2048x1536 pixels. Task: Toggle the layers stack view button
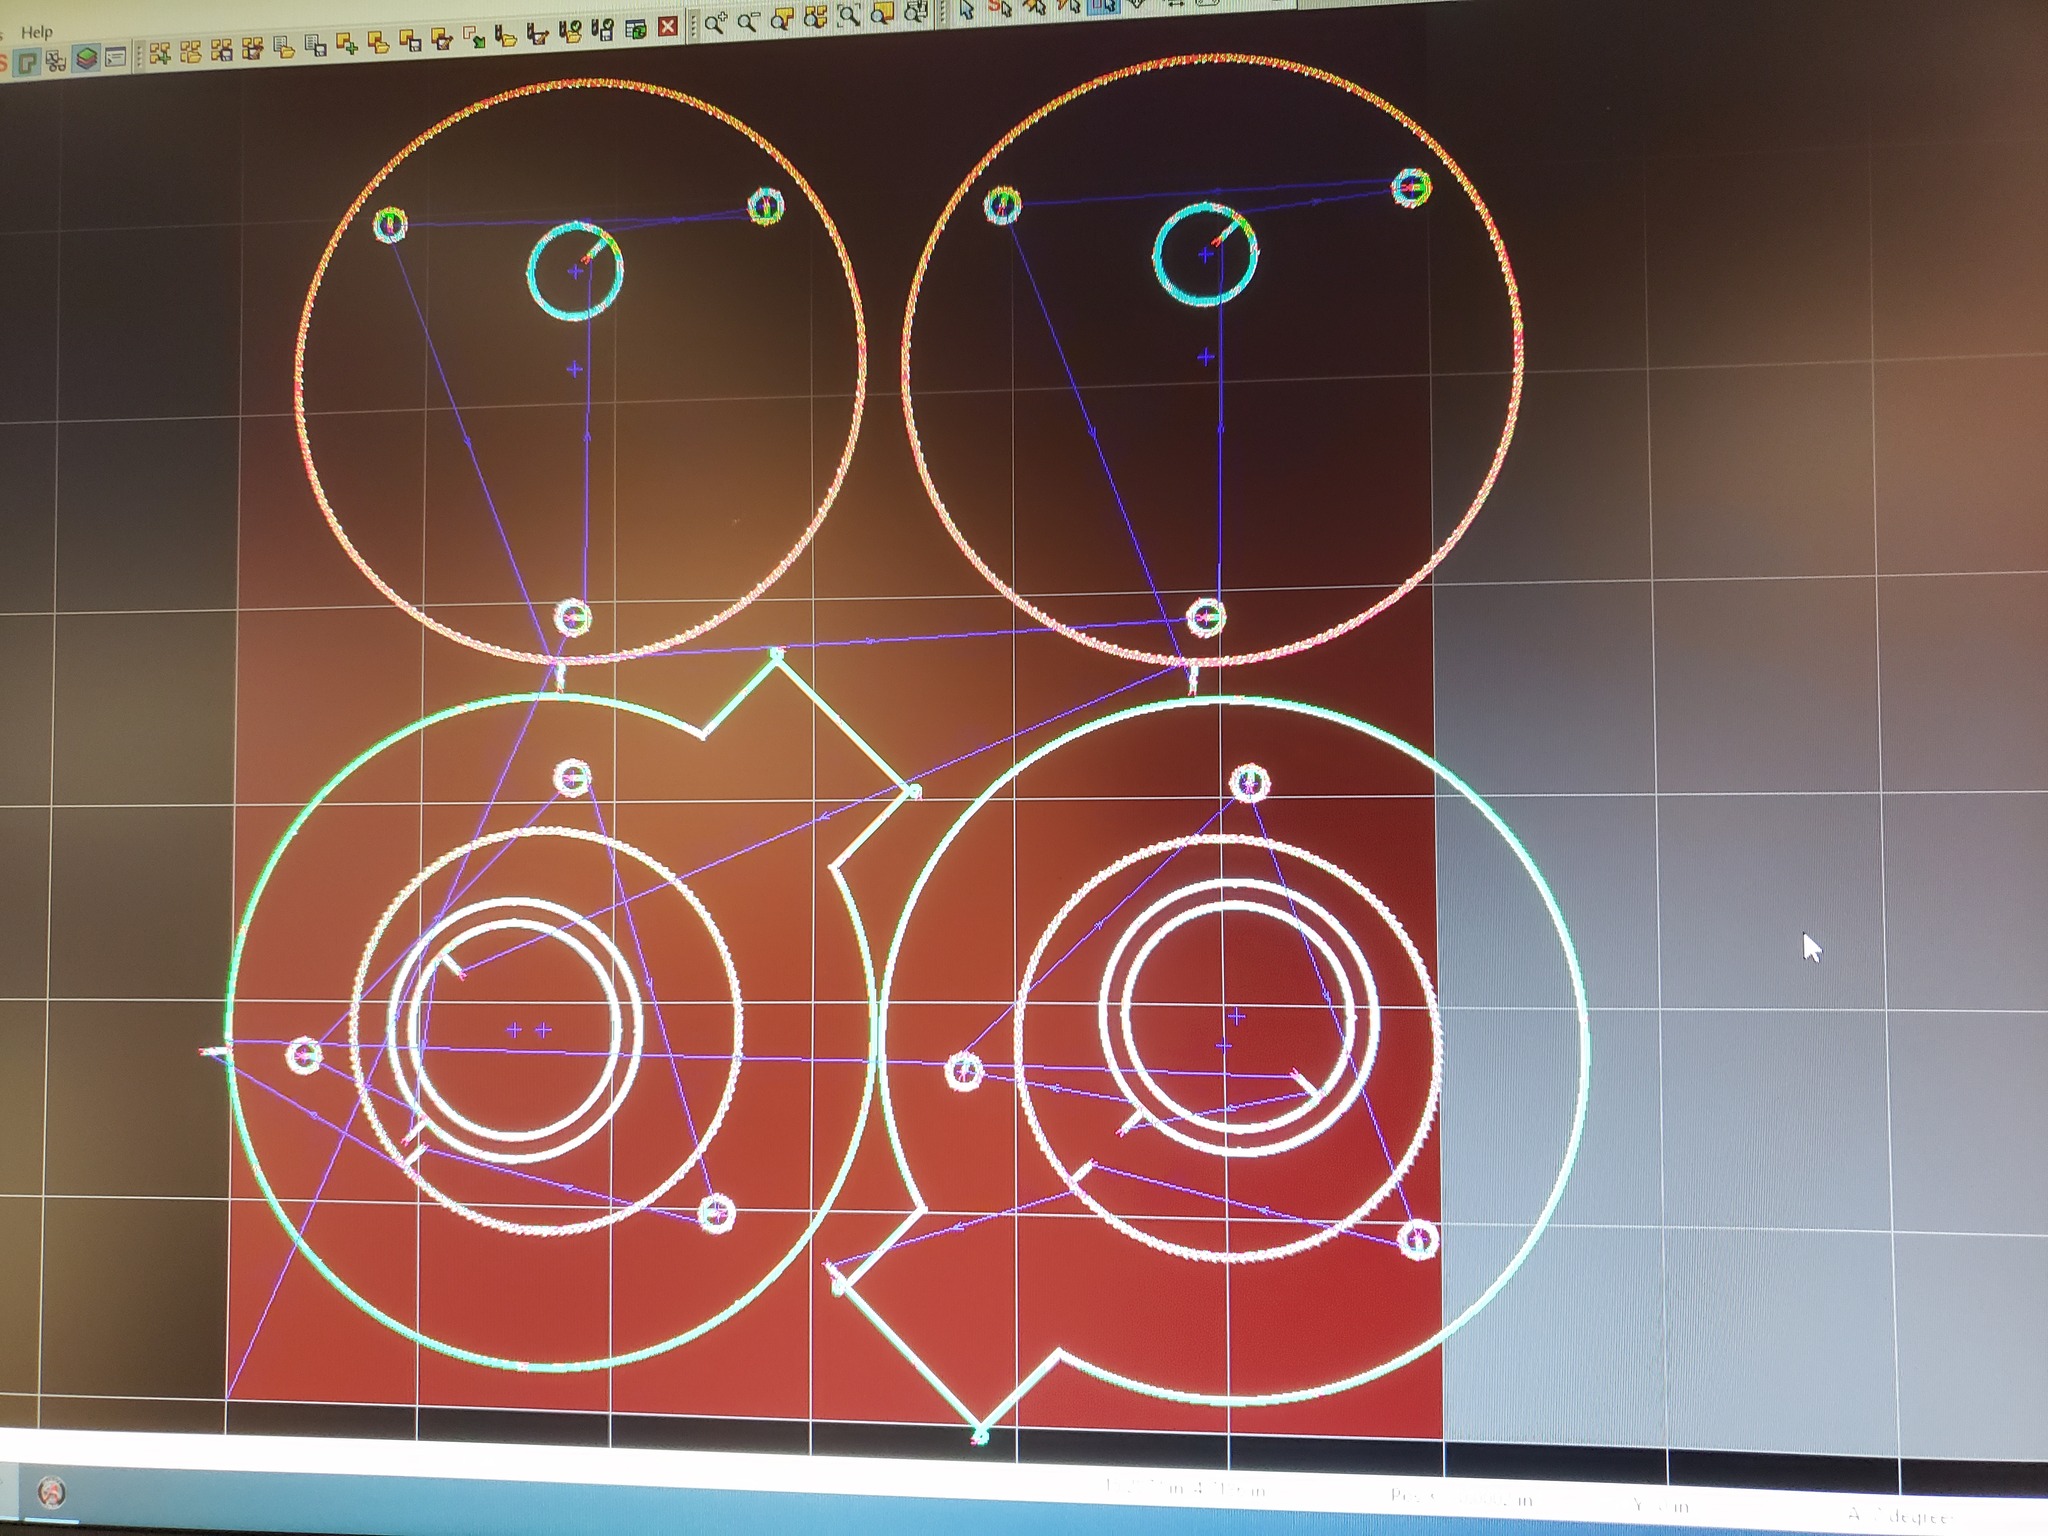(86, 59)
